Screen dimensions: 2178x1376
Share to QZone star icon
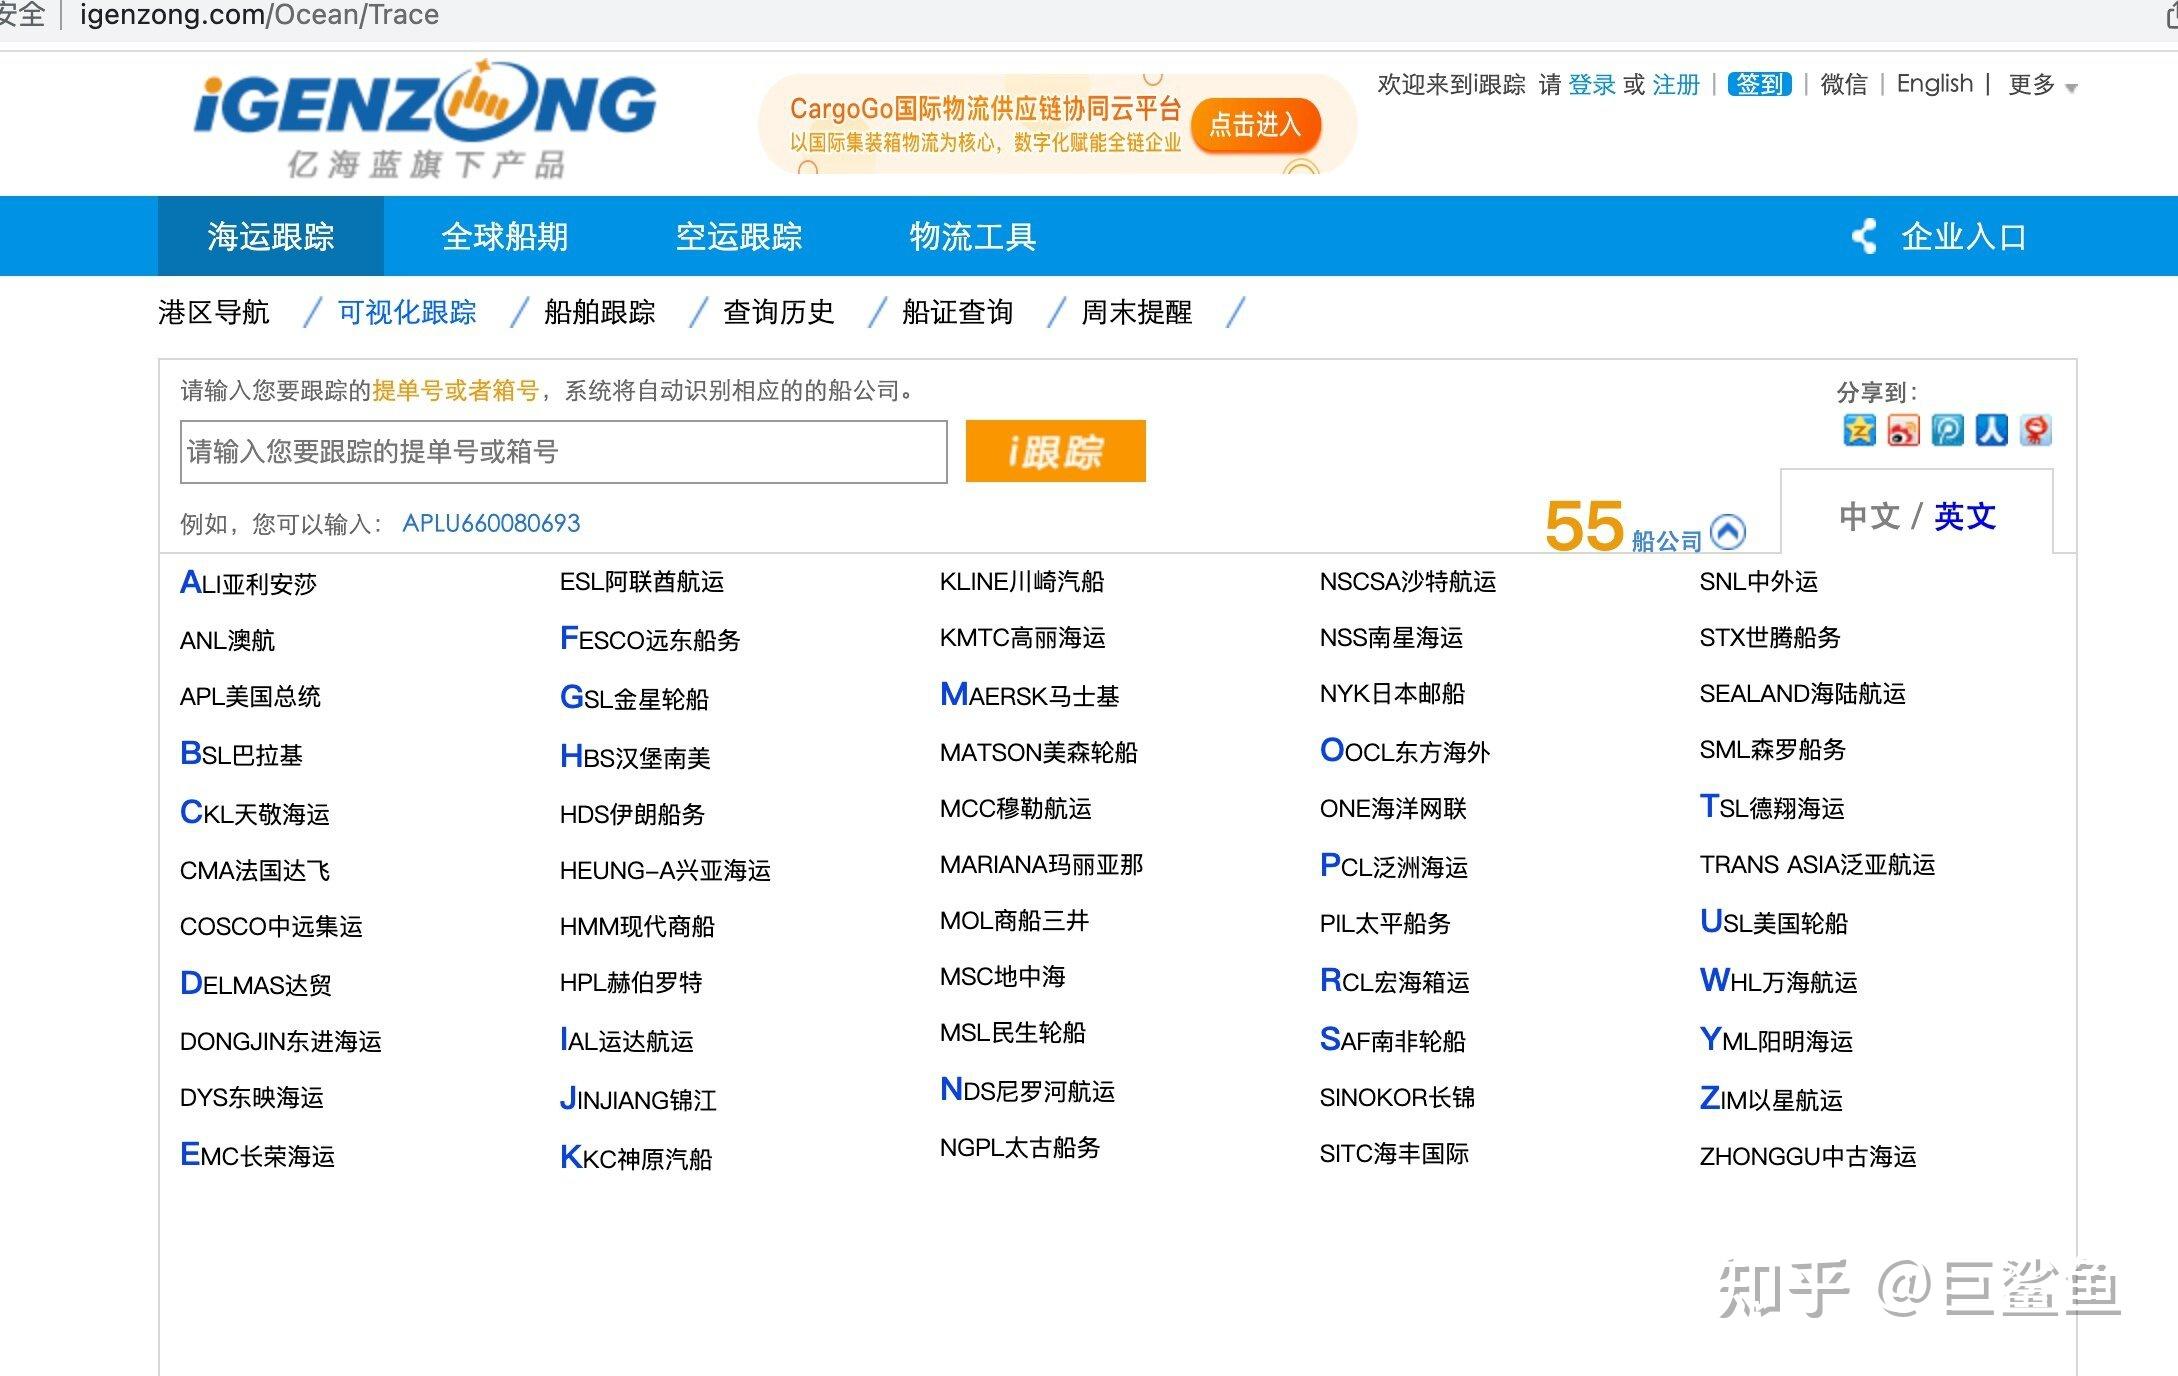click(x=1859, y=430)
